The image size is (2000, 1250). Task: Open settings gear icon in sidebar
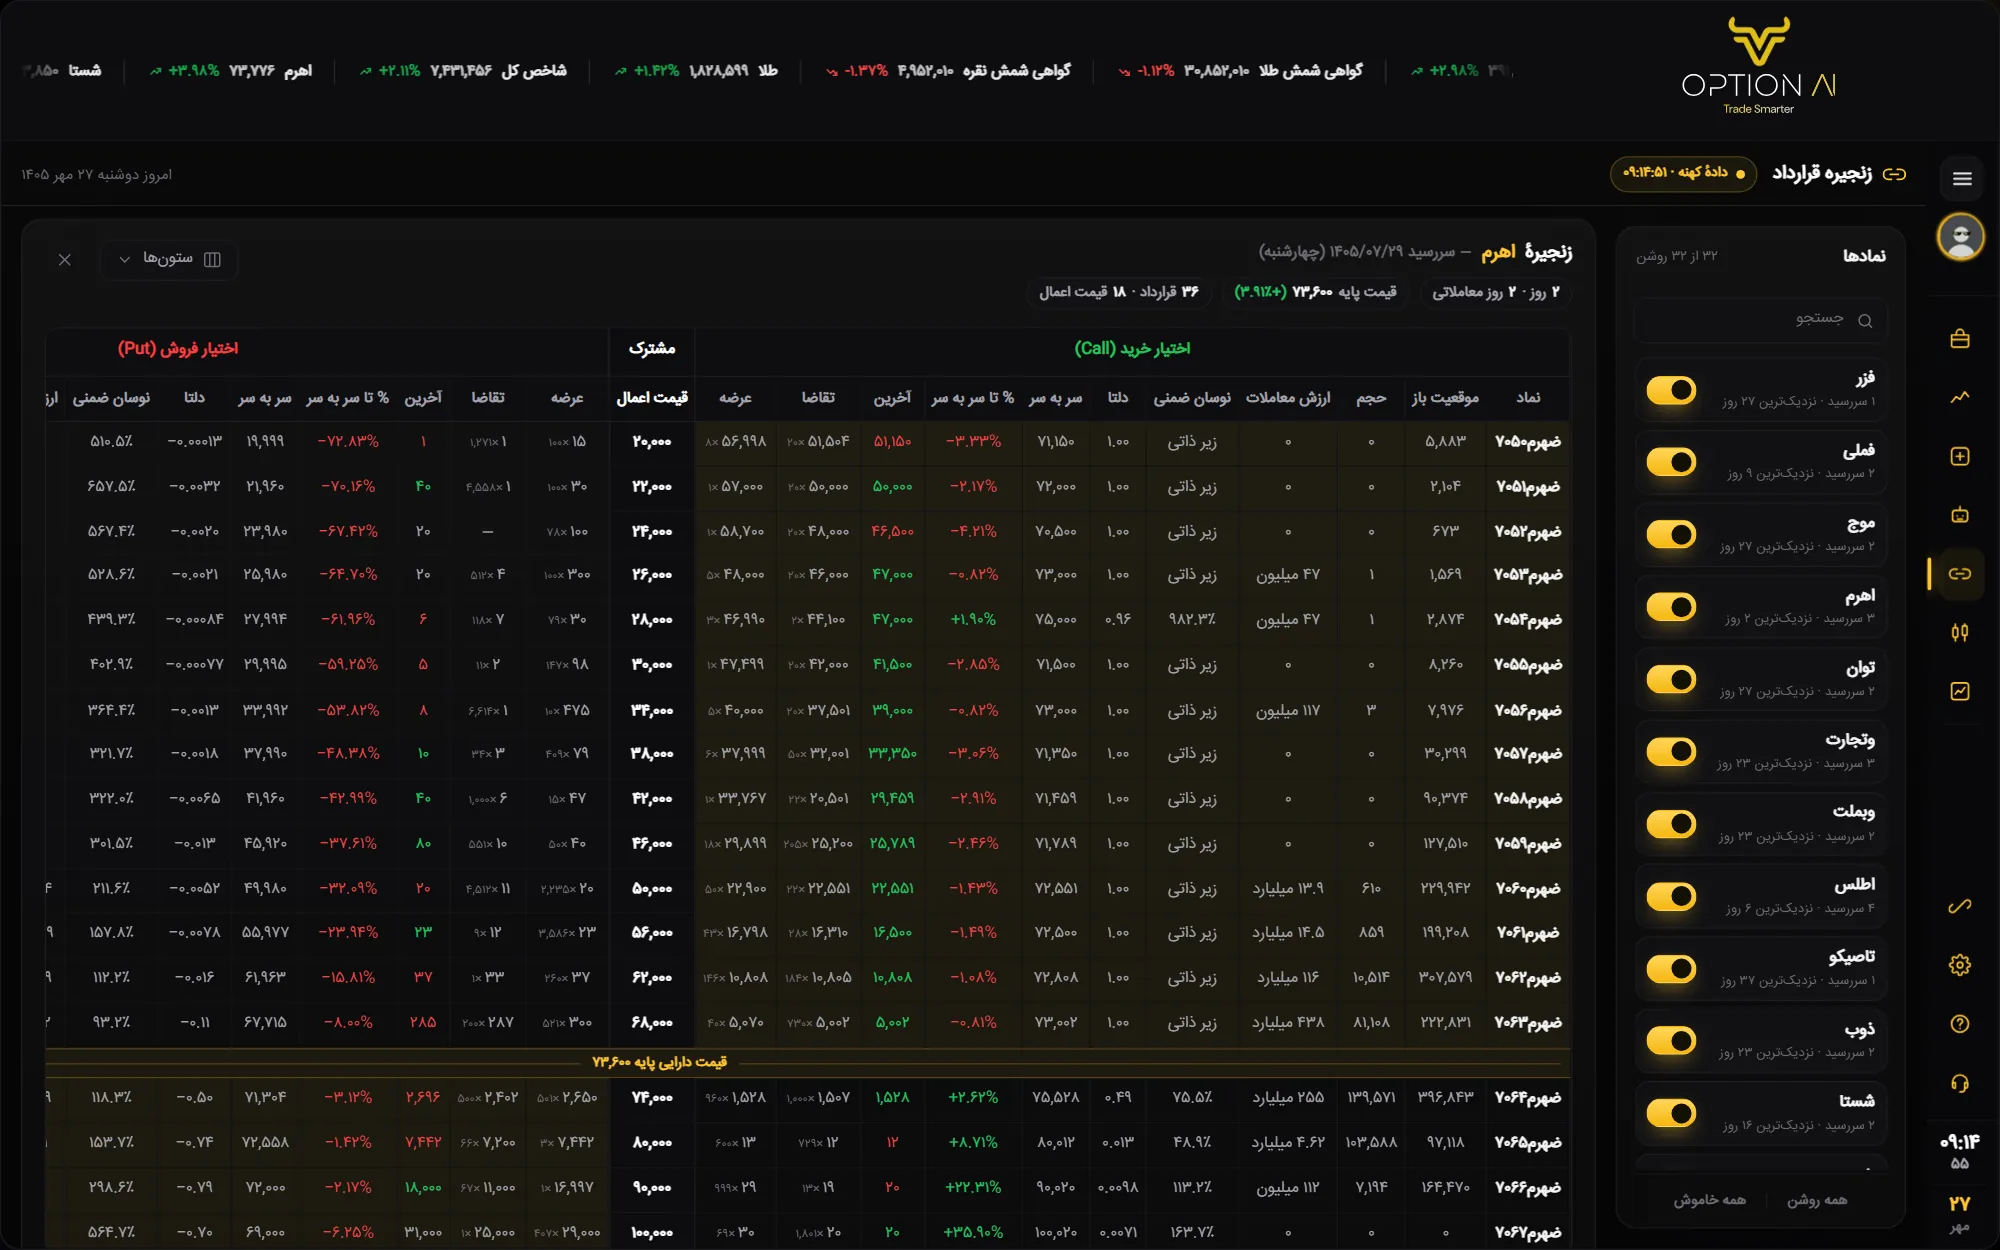point(1960,965)
